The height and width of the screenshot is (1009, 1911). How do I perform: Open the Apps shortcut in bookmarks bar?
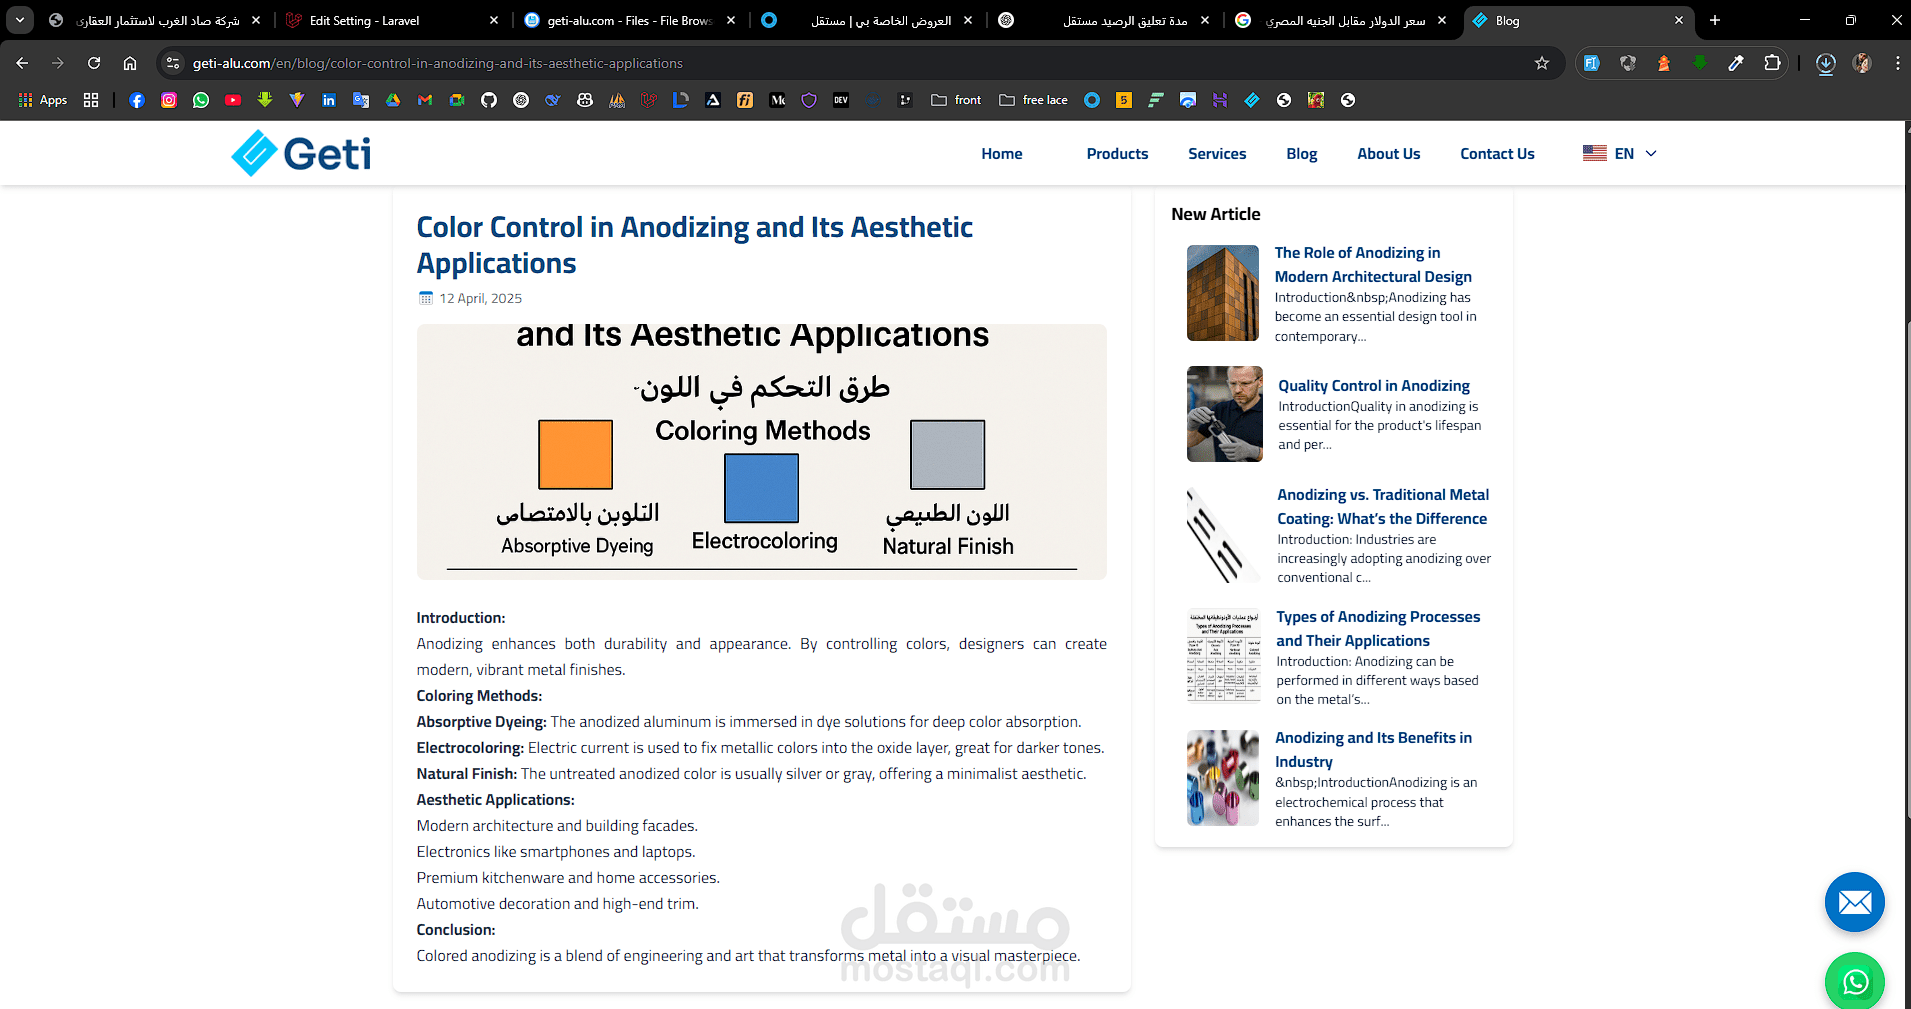point(43,100)
